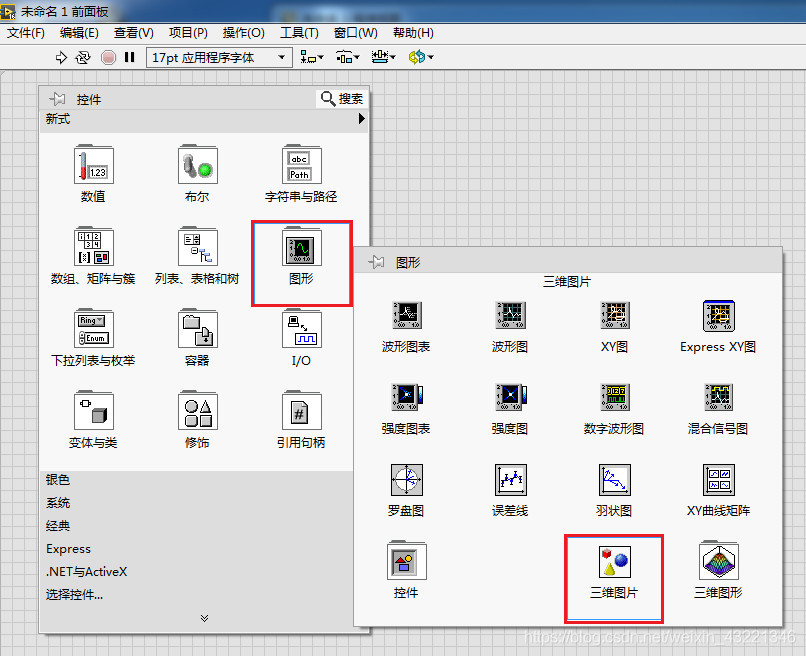
Task: Open the 字符串与路径 palette
Action: pos(301,165)
